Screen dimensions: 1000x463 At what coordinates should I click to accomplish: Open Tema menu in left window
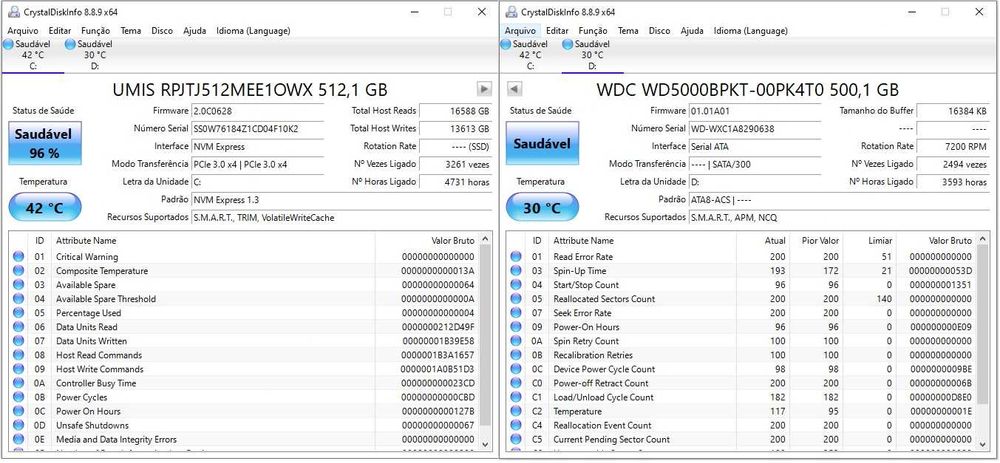coord(131,31)
